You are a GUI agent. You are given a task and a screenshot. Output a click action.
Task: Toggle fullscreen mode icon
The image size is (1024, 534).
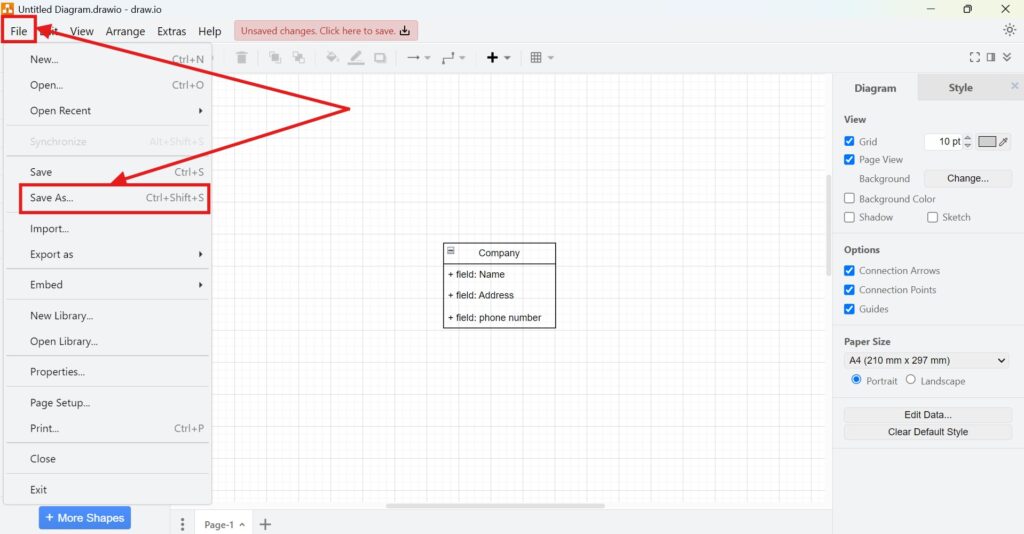pos(975,58)
